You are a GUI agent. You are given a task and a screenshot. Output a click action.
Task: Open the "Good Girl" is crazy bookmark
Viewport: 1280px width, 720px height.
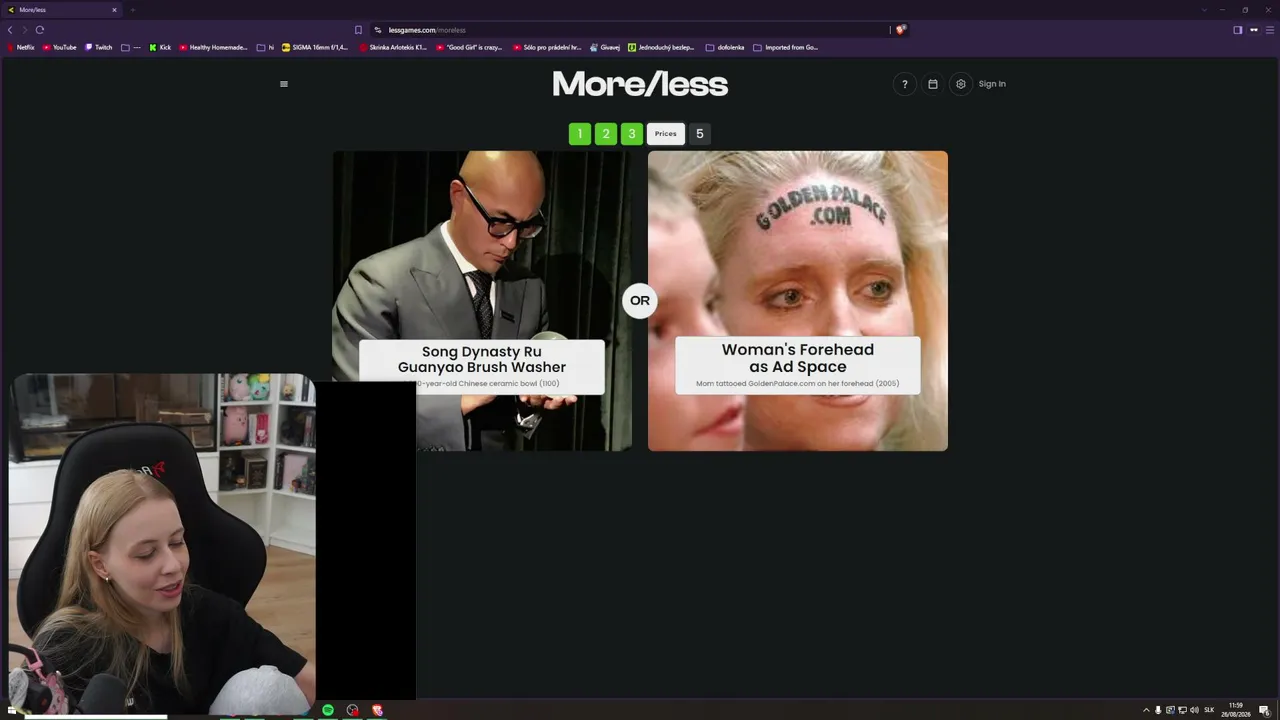[469, 47]
